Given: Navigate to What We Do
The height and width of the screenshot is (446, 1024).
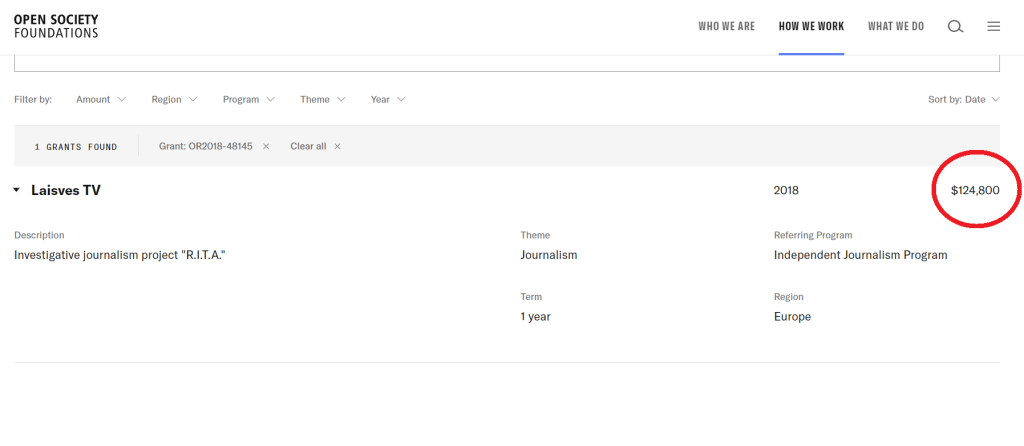Looking at the screenshot, I should (x=895, y=26).
